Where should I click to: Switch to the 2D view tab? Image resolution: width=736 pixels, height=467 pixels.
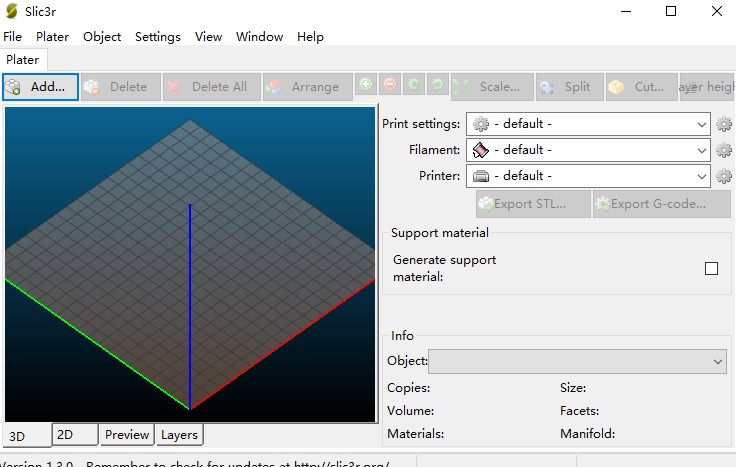pos(75,434)
